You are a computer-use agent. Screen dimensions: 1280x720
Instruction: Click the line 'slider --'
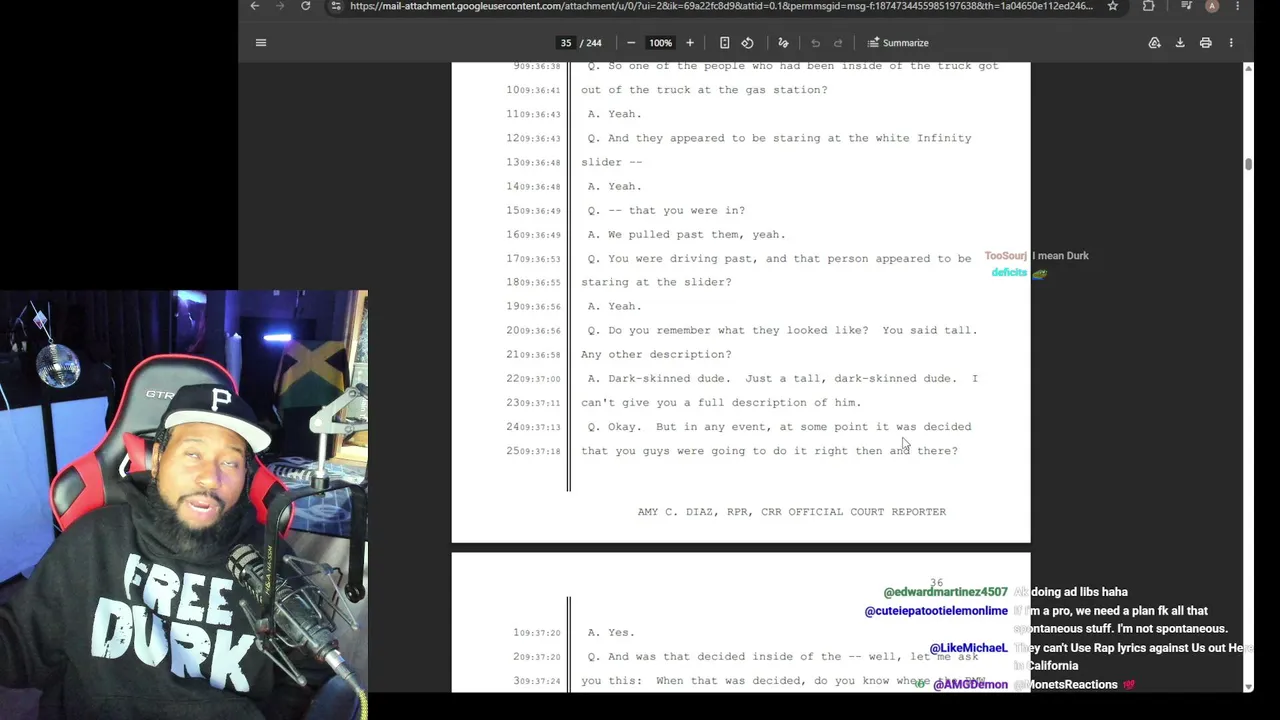coord(612,162)
